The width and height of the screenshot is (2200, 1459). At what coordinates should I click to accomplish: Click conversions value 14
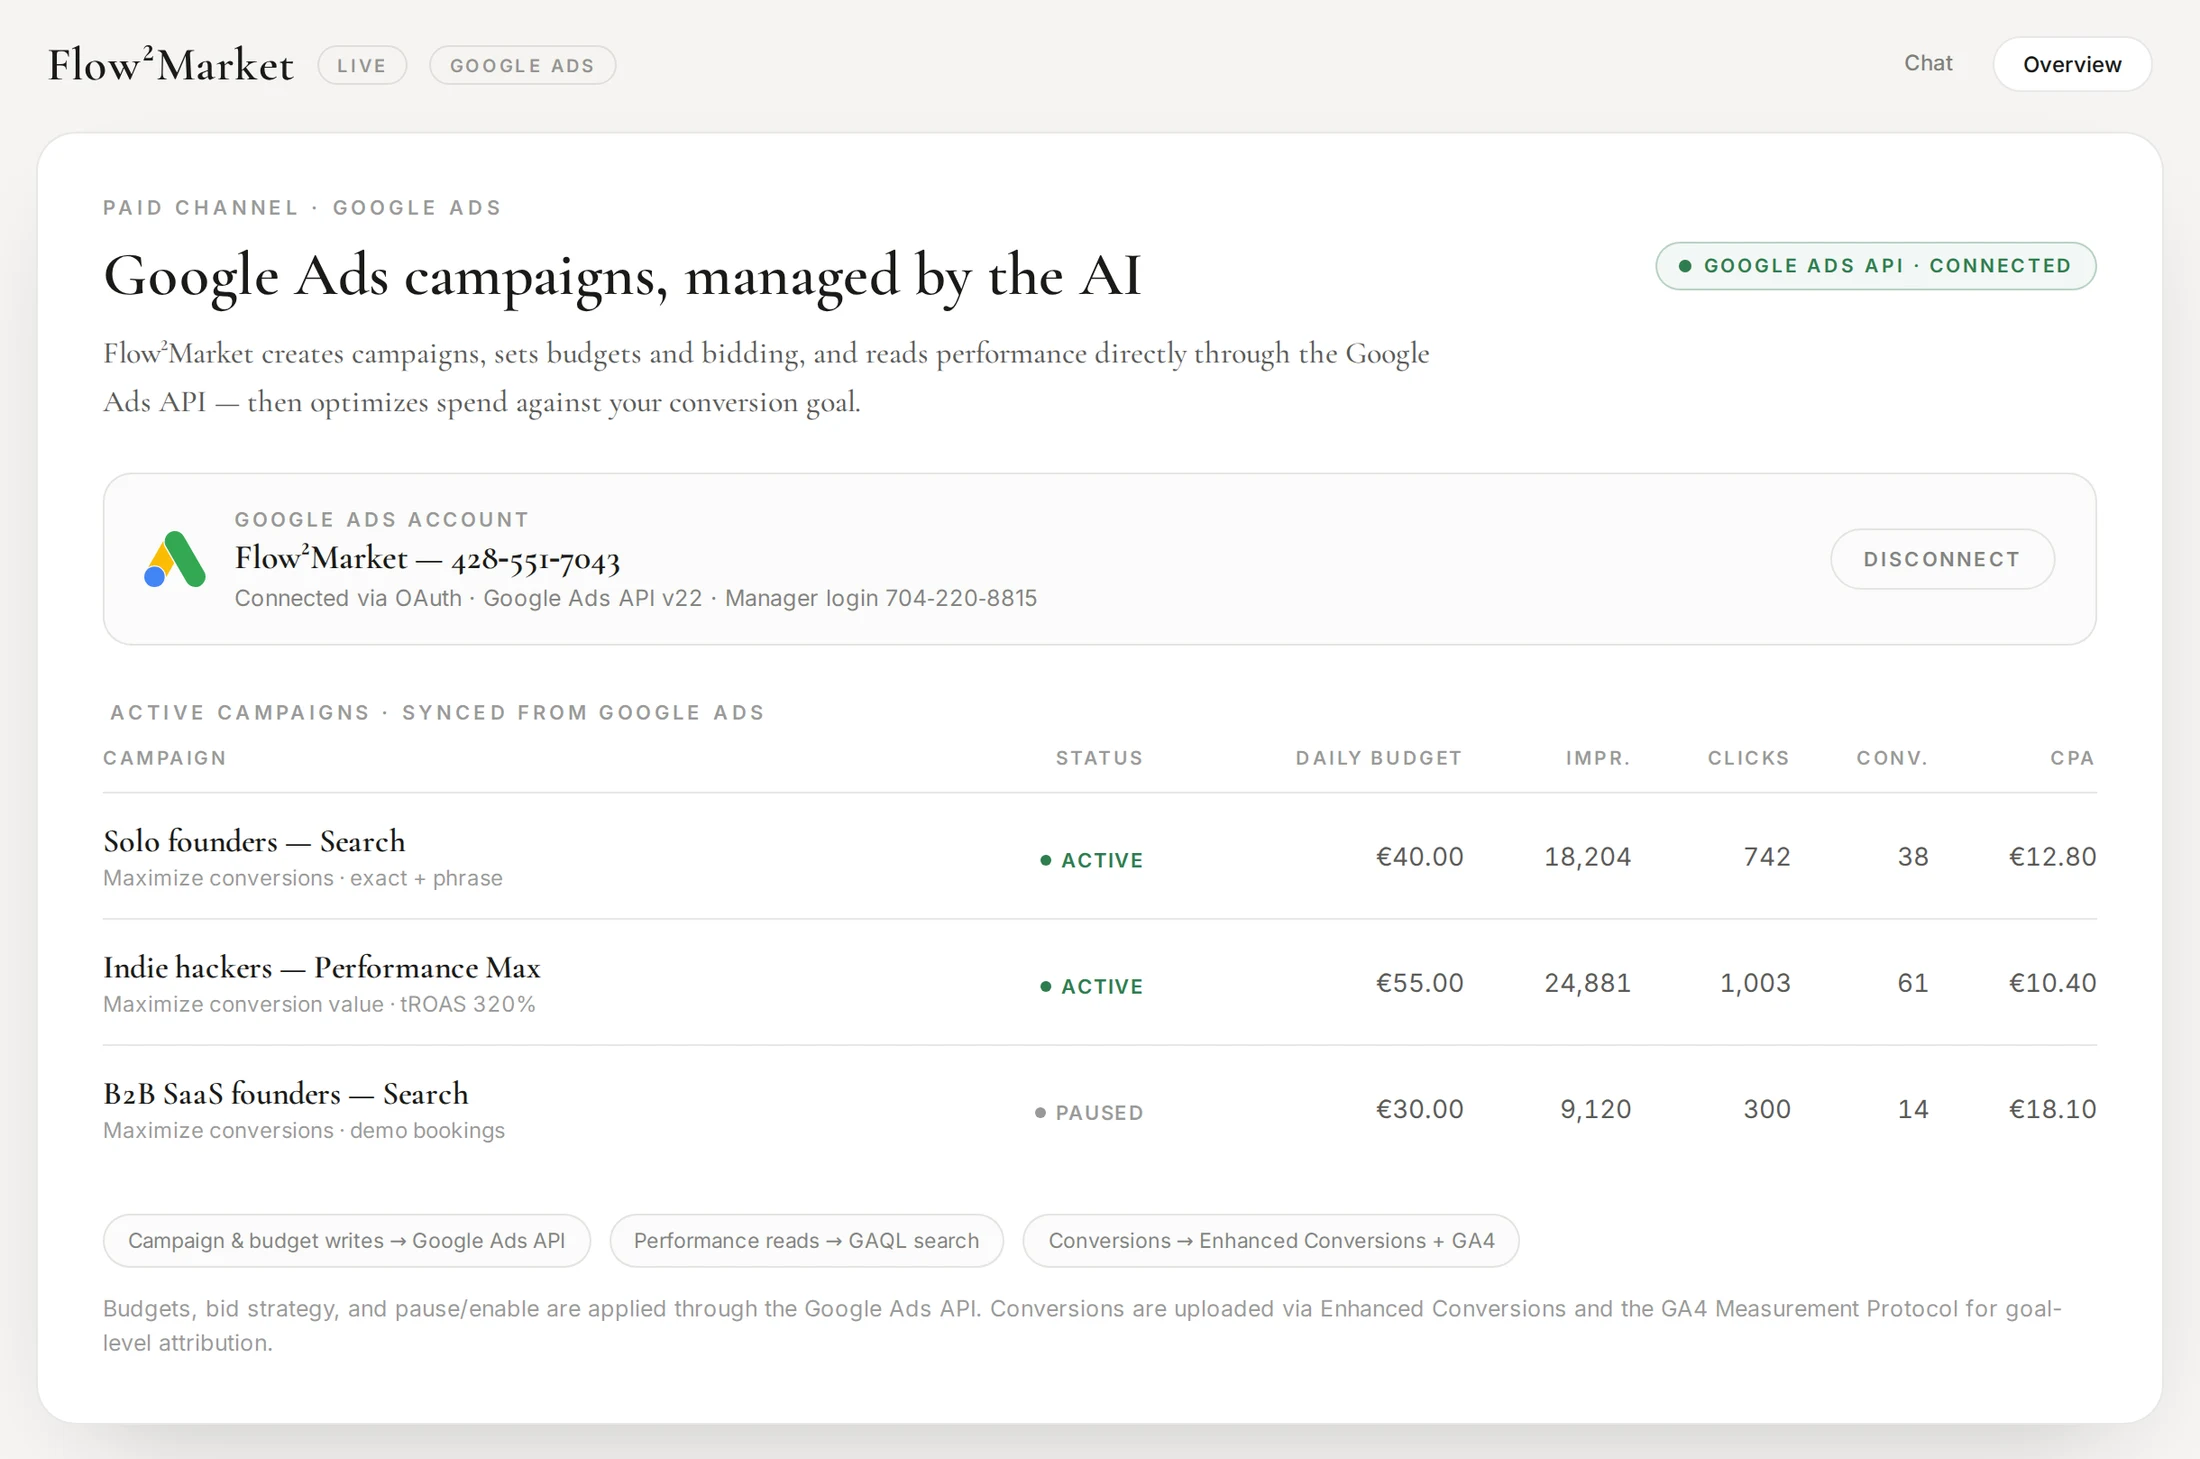[x=1913, y=1109]
